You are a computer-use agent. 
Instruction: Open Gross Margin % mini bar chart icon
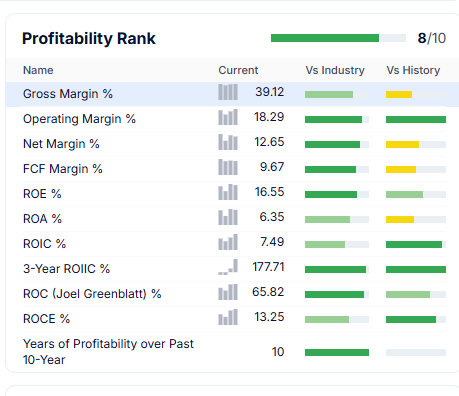point(228,92)
